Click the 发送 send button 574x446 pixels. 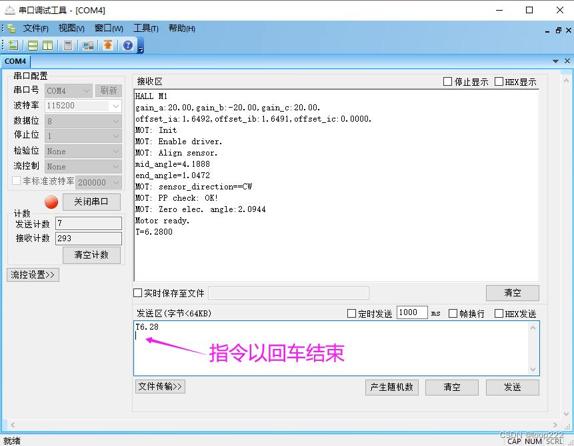click(x=512, y=387)
